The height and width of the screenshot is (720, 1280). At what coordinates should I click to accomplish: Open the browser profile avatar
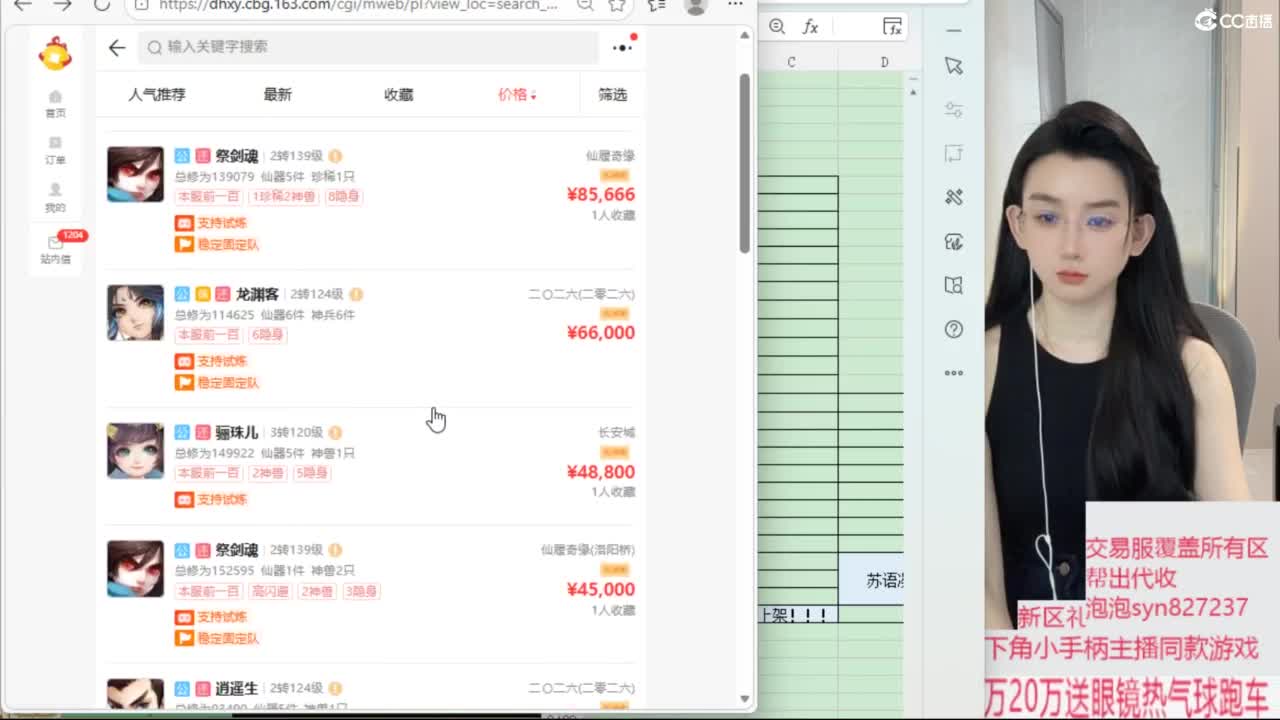696,5
